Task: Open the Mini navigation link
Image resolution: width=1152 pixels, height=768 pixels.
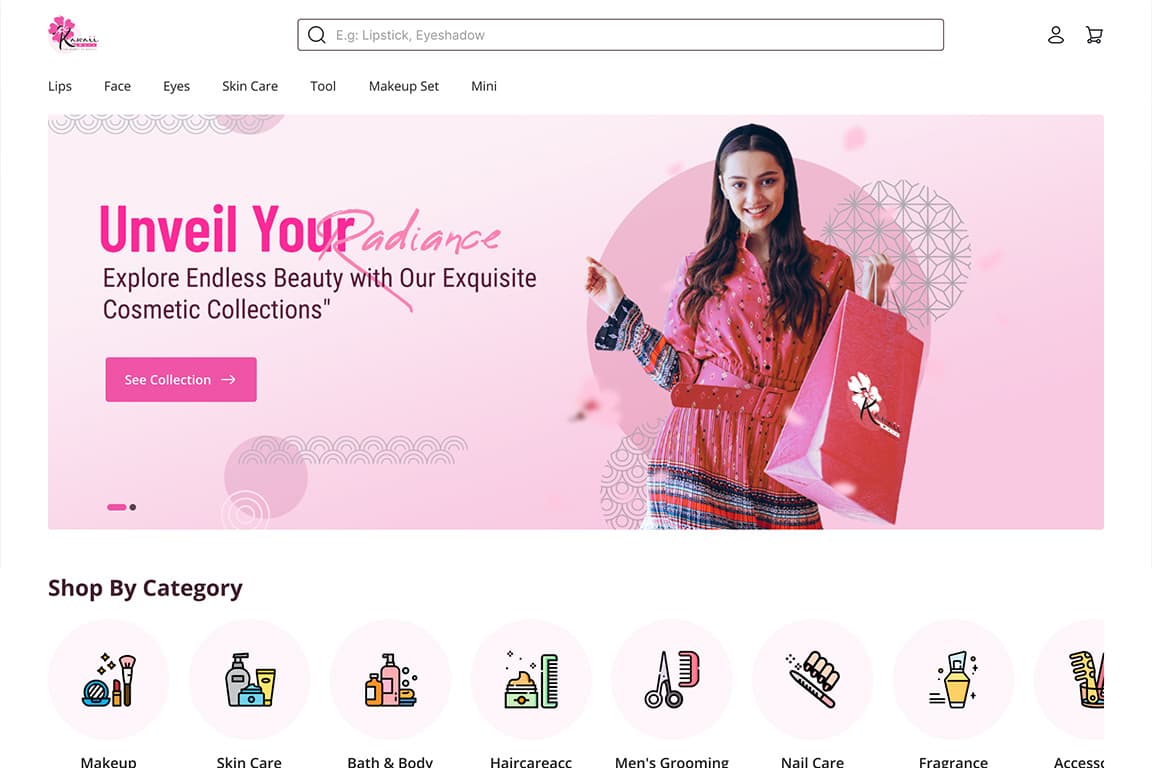Action: pos(483,86)
